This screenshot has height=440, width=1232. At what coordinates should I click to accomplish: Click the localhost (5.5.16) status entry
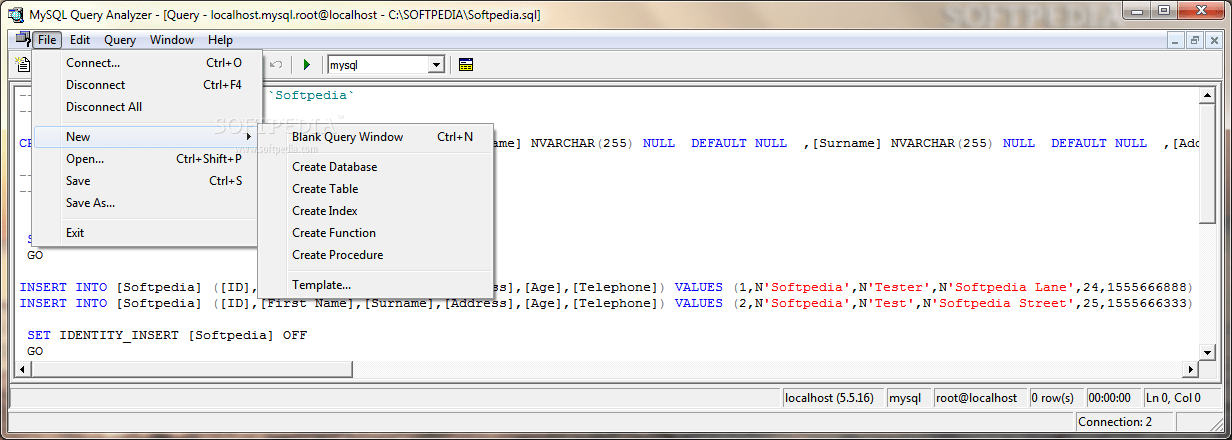pos(832,397)
